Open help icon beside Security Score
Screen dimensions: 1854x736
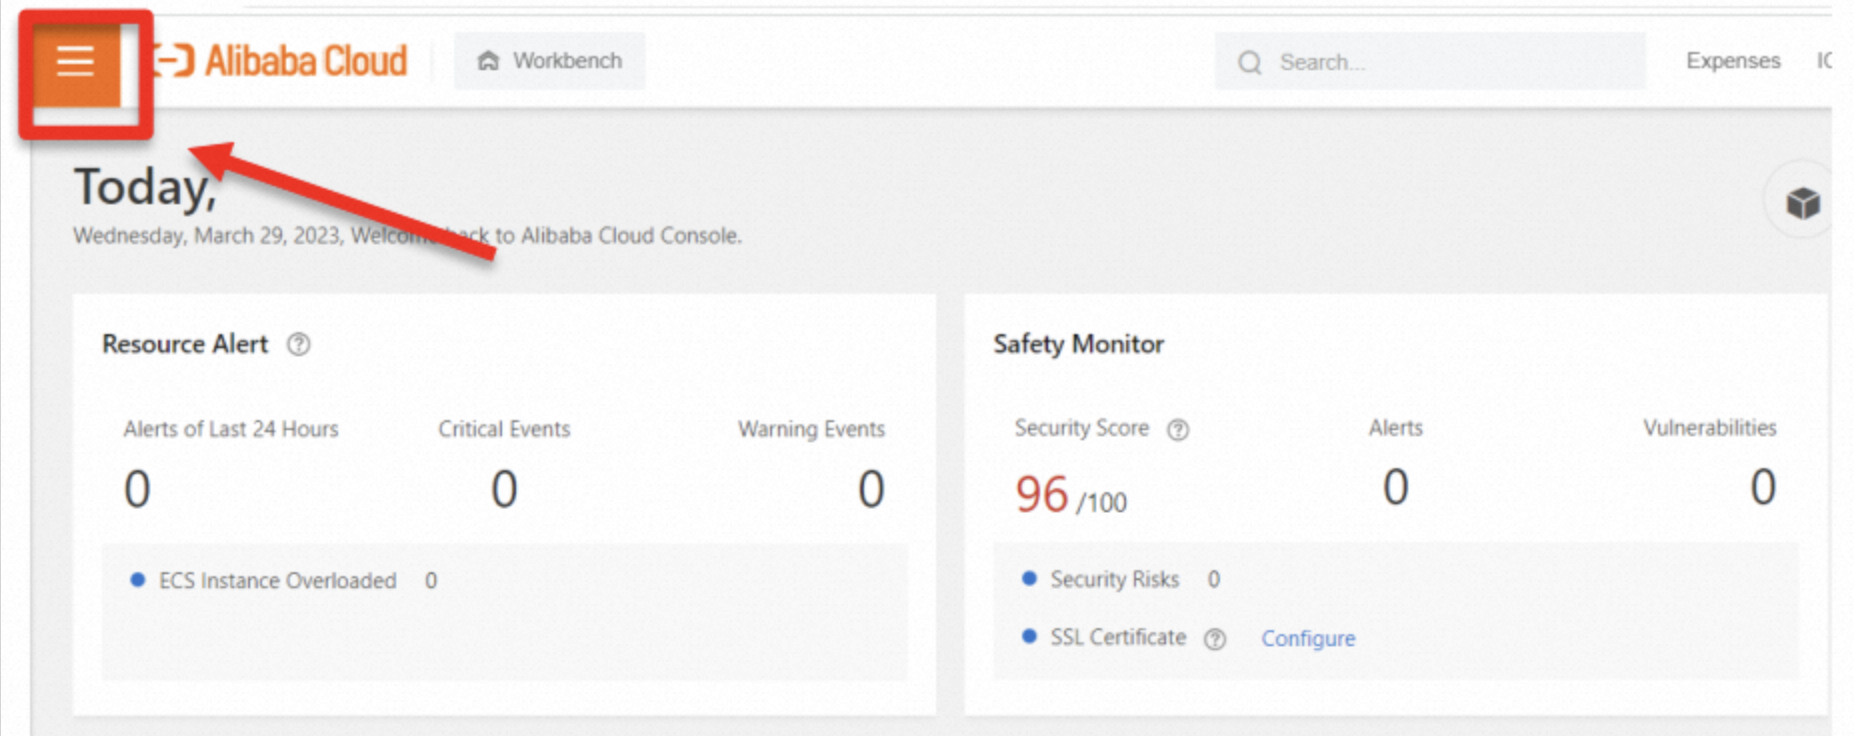tap(1178, 430)
